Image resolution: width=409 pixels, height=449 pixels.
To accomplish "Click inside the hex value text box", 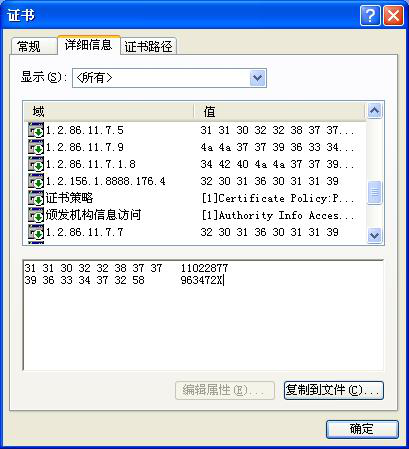I will [203, 315].
